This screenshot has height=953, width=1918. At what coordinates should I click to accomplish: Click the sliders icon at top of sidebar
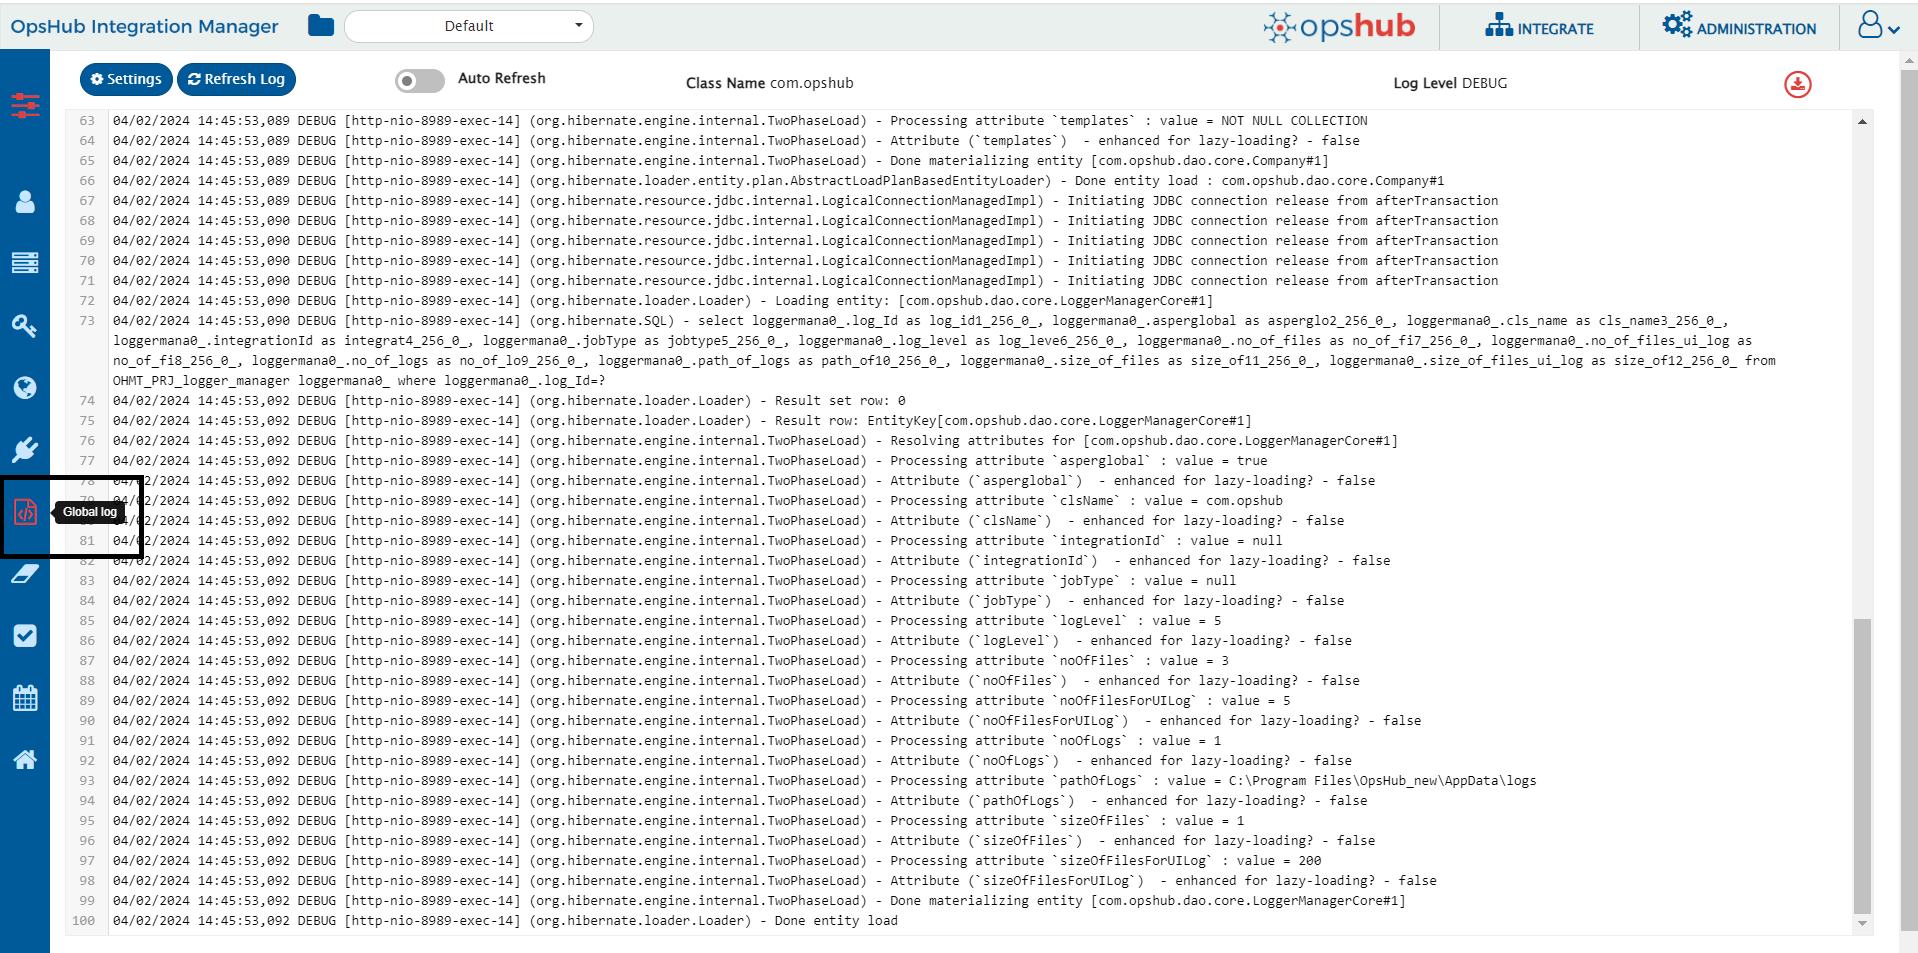(x=25, y=105)
